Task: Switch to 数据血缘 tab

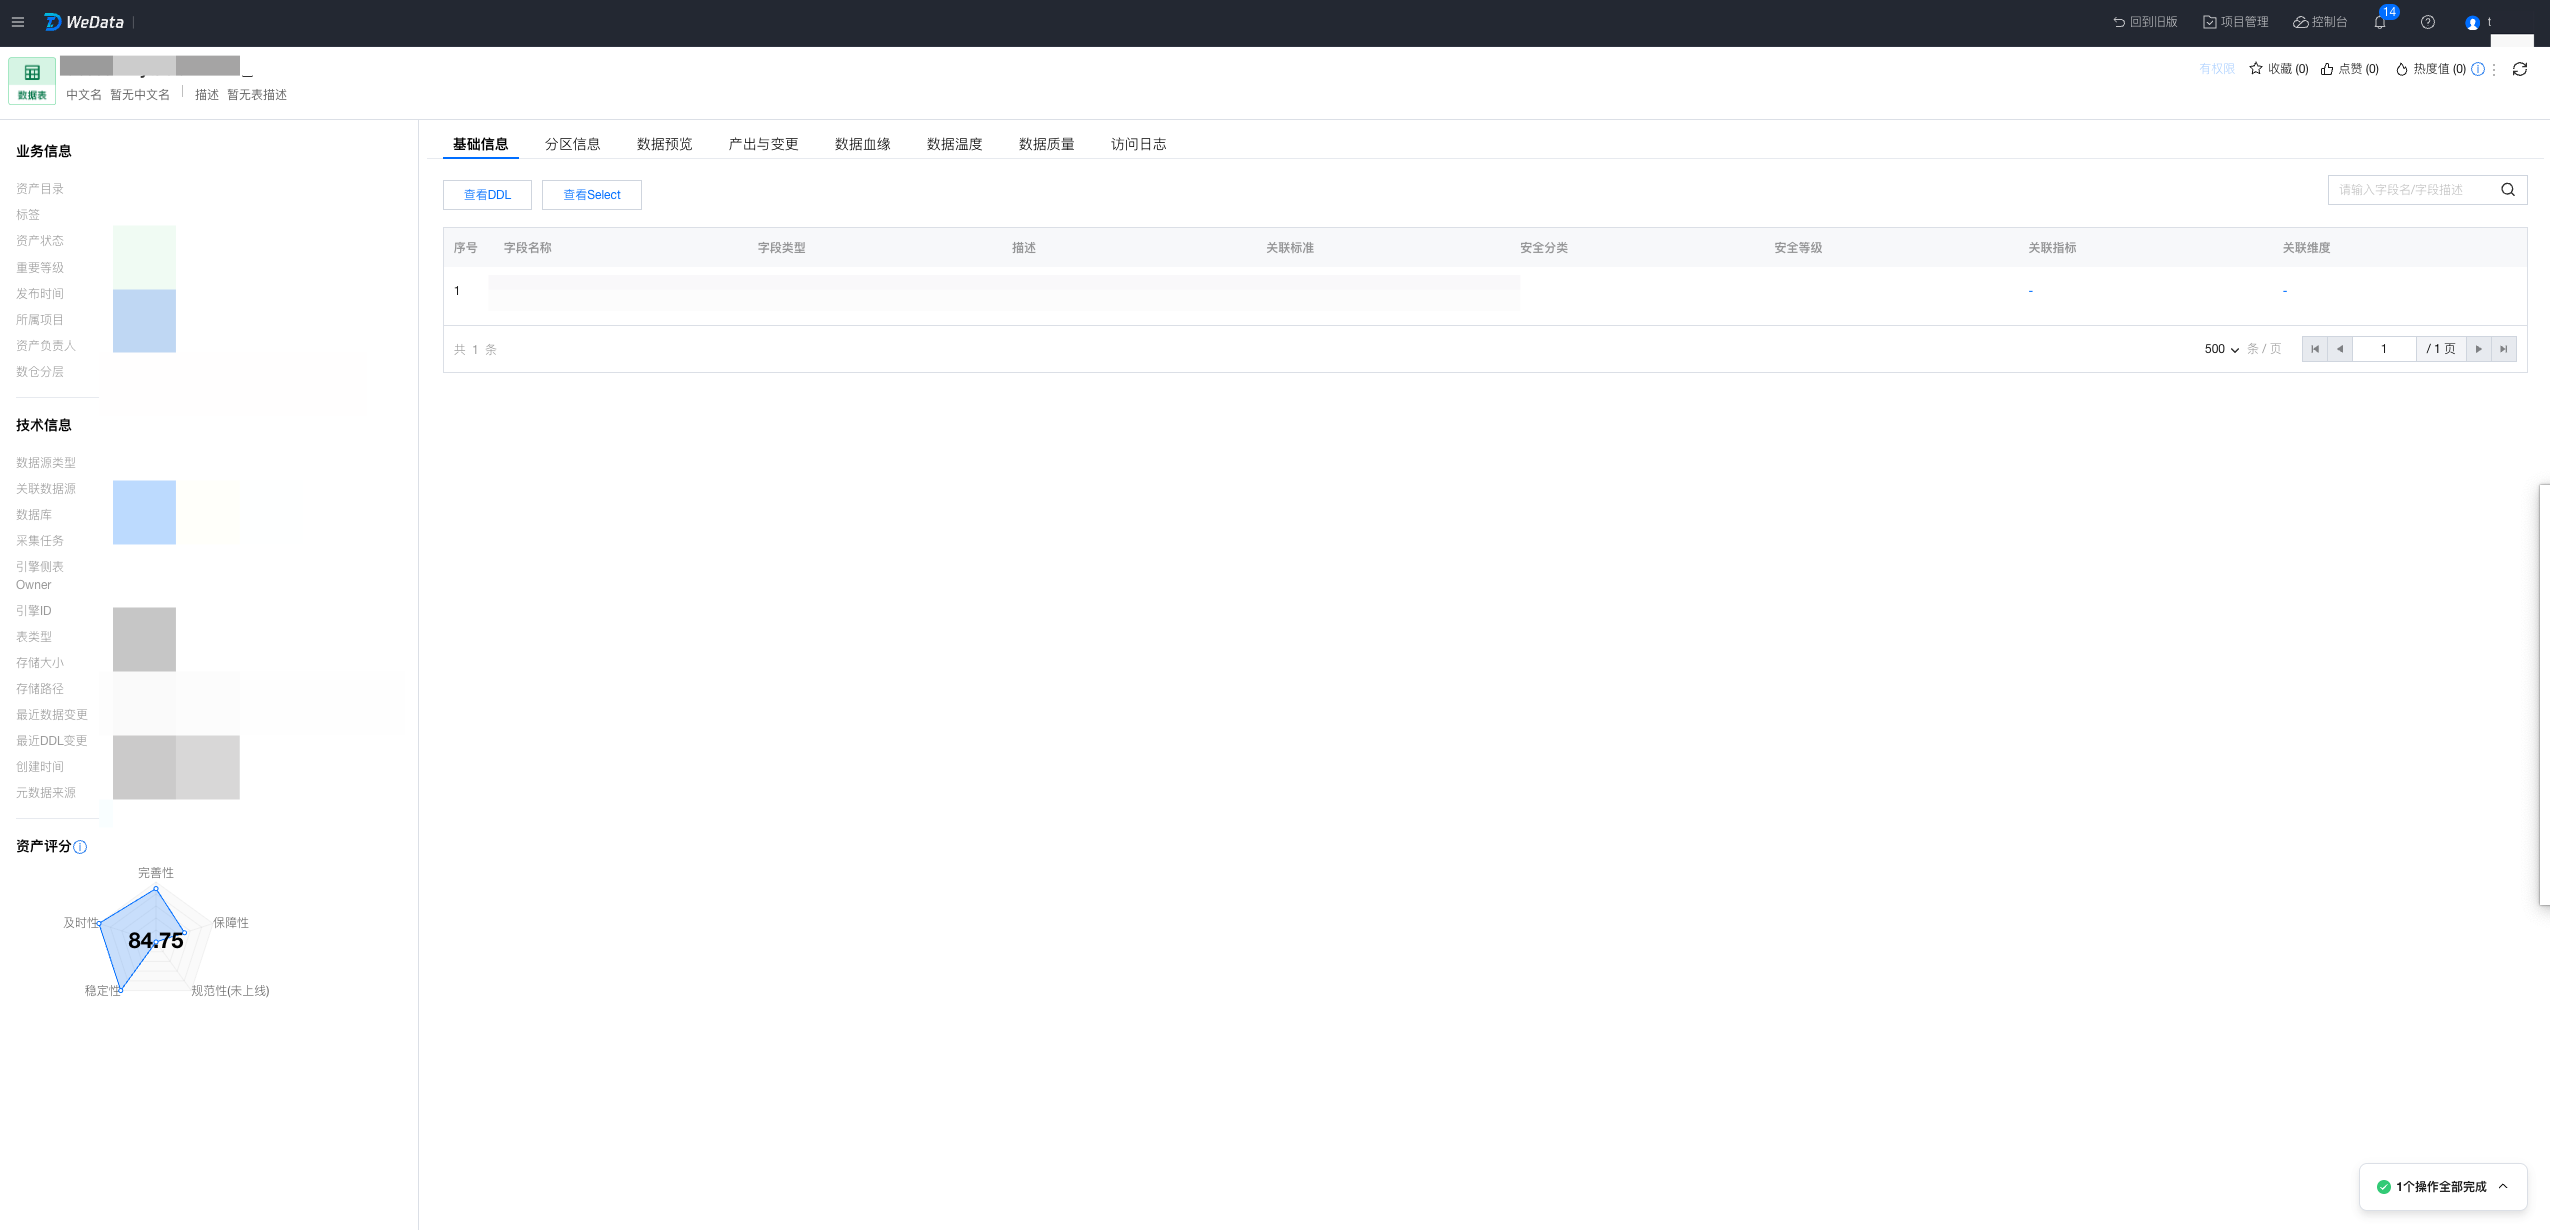Action: click(x=862, y=144)
